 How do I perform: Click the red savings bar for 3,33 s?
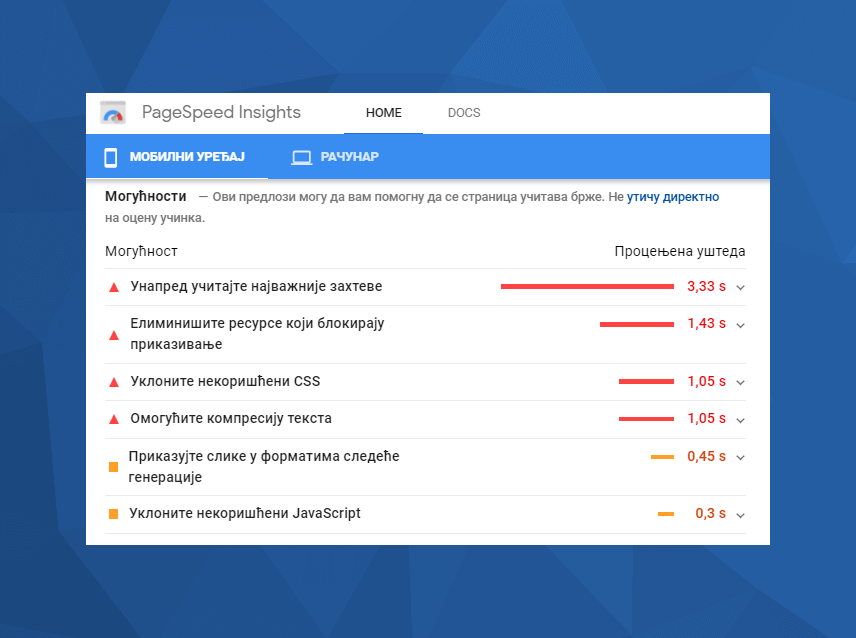[586, 286]
